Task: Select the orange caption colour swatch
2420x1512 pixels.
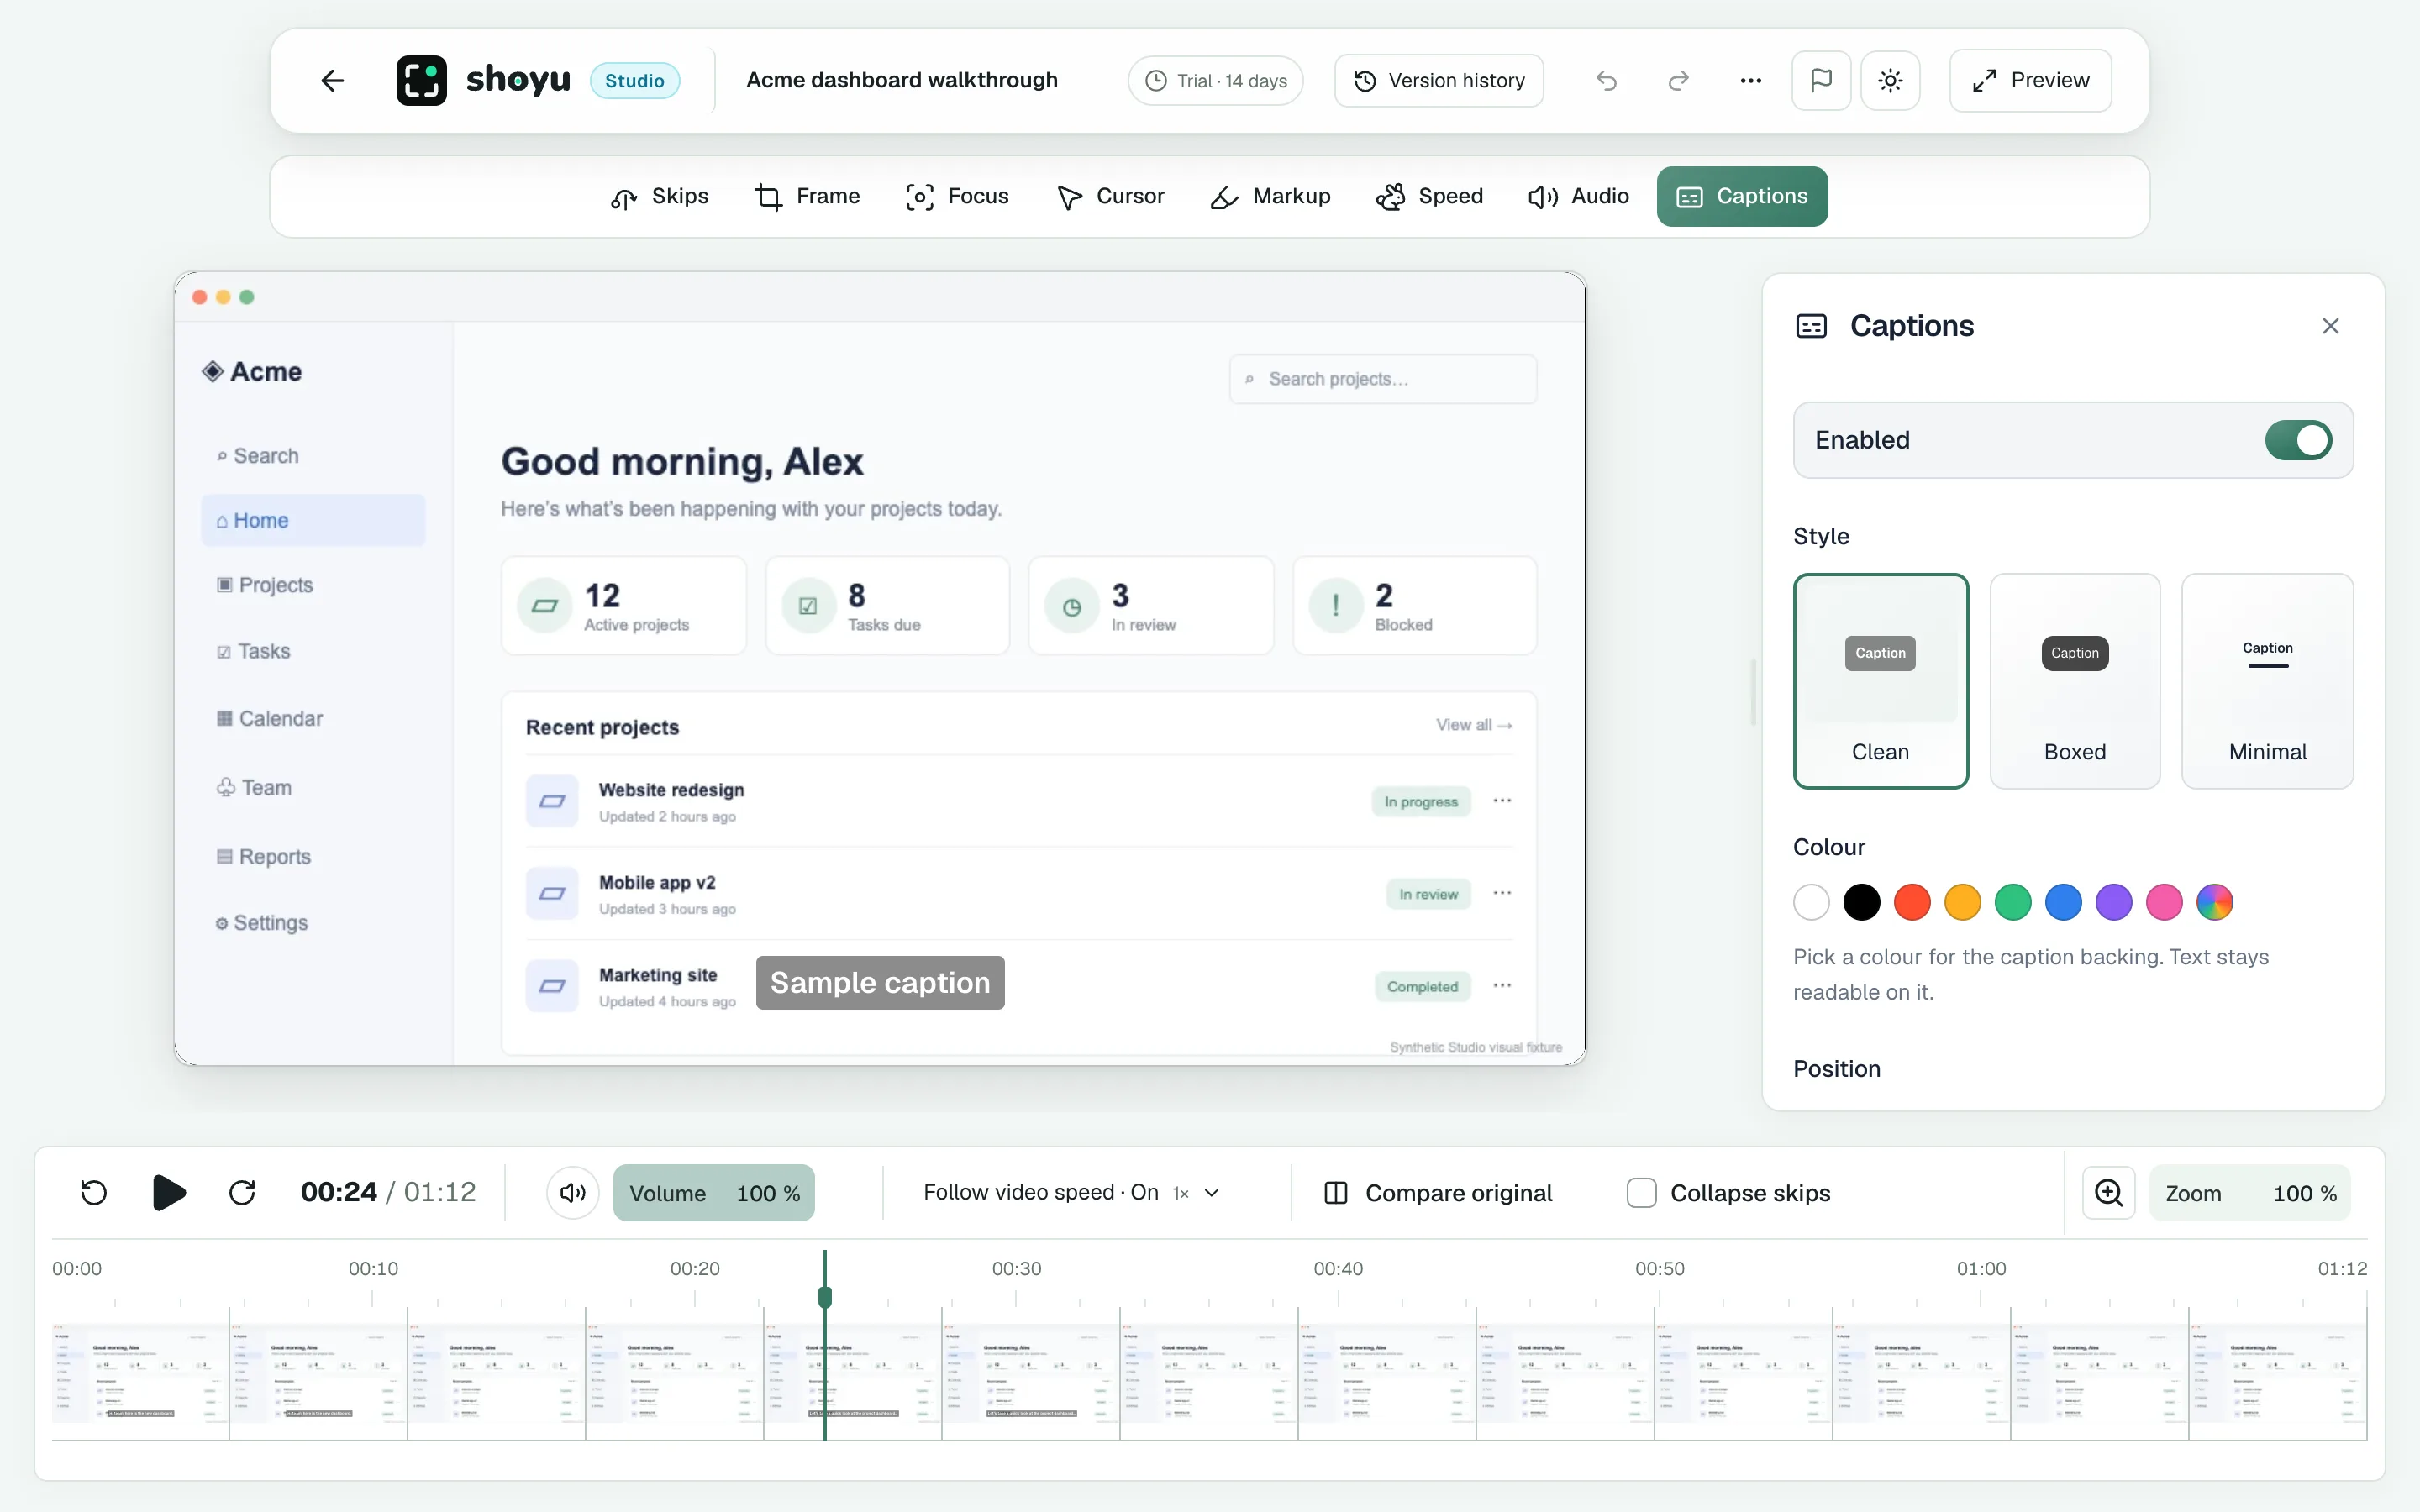Action: tap(1962, 902)
